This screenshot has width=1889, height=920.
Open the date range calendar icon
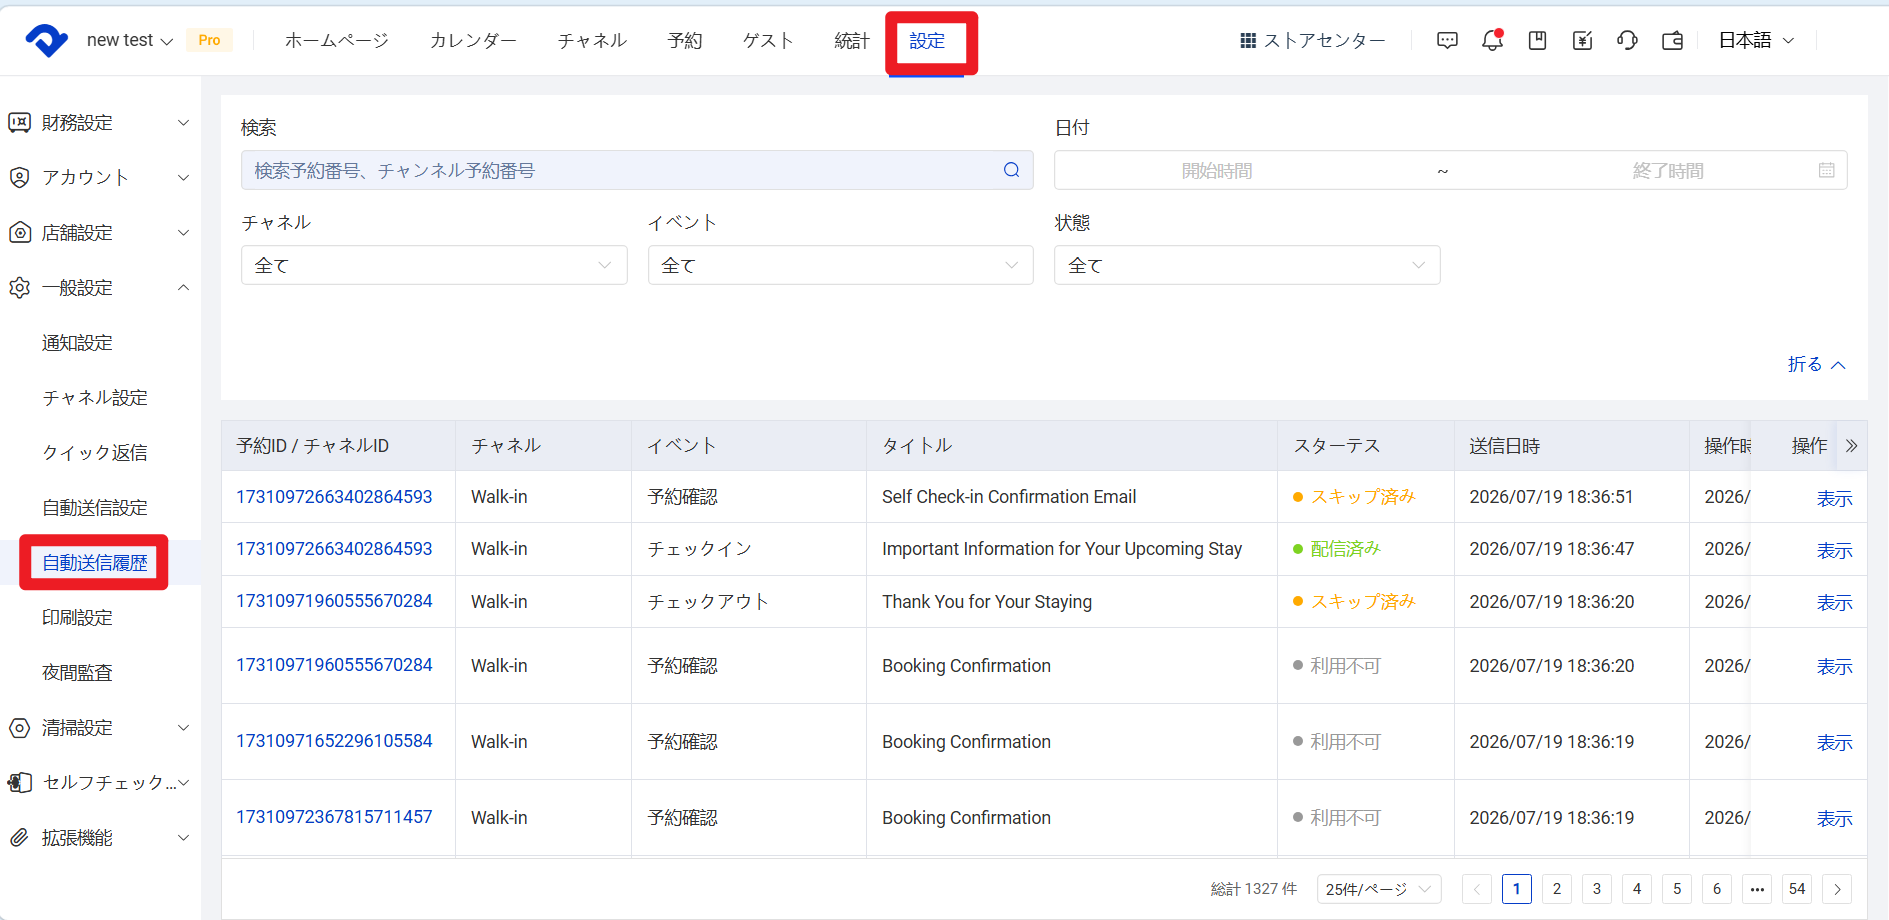[x=1827, y=170]
